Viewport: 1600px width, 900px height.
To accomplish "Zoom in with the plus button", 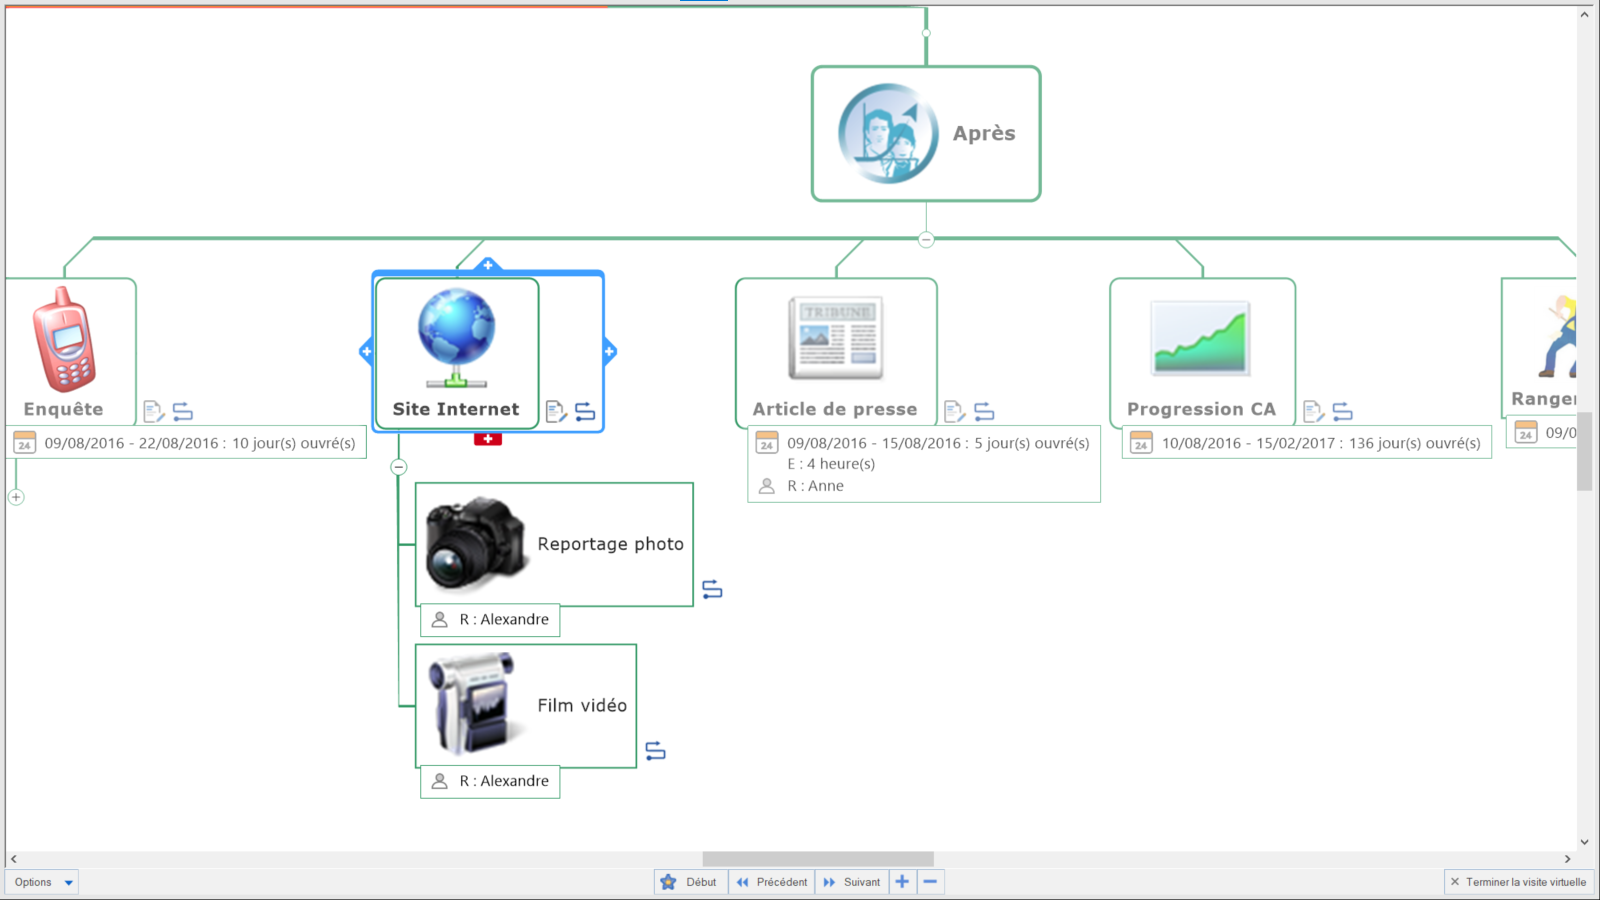I will [x=902, y=882].
